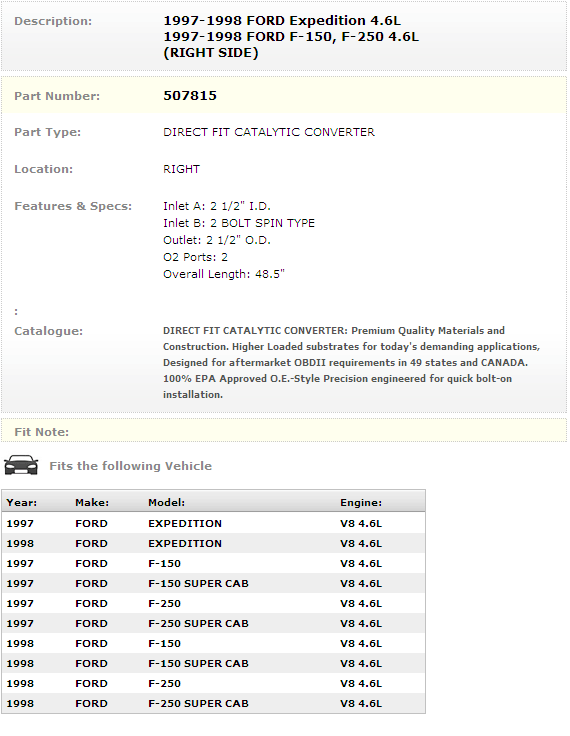This screenshot has width=570, height=736.
Task: Click the DIRECT FIT CATALYTIC CONVERTER part type text
Action: [269, 132]
